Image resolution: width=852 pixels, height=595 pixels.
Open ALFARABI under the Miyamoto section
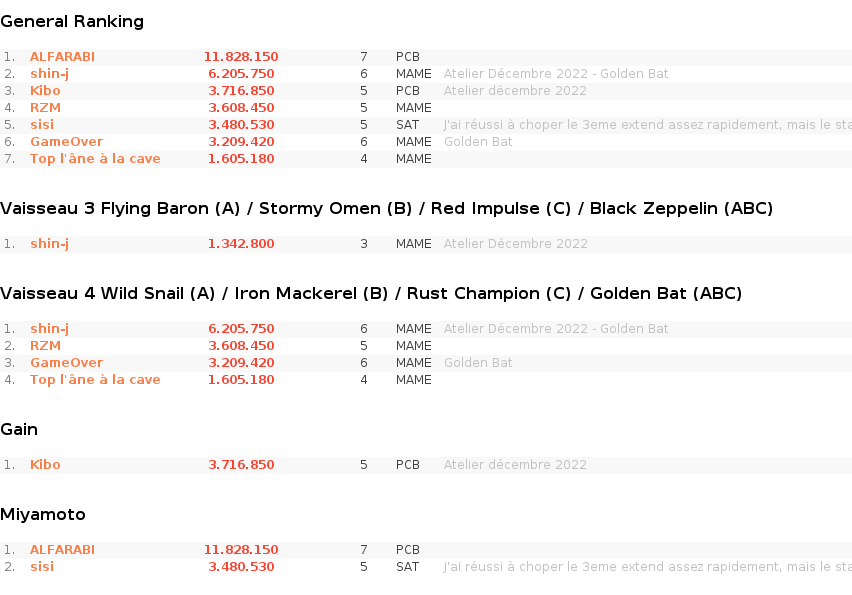(x=62, y=549)
